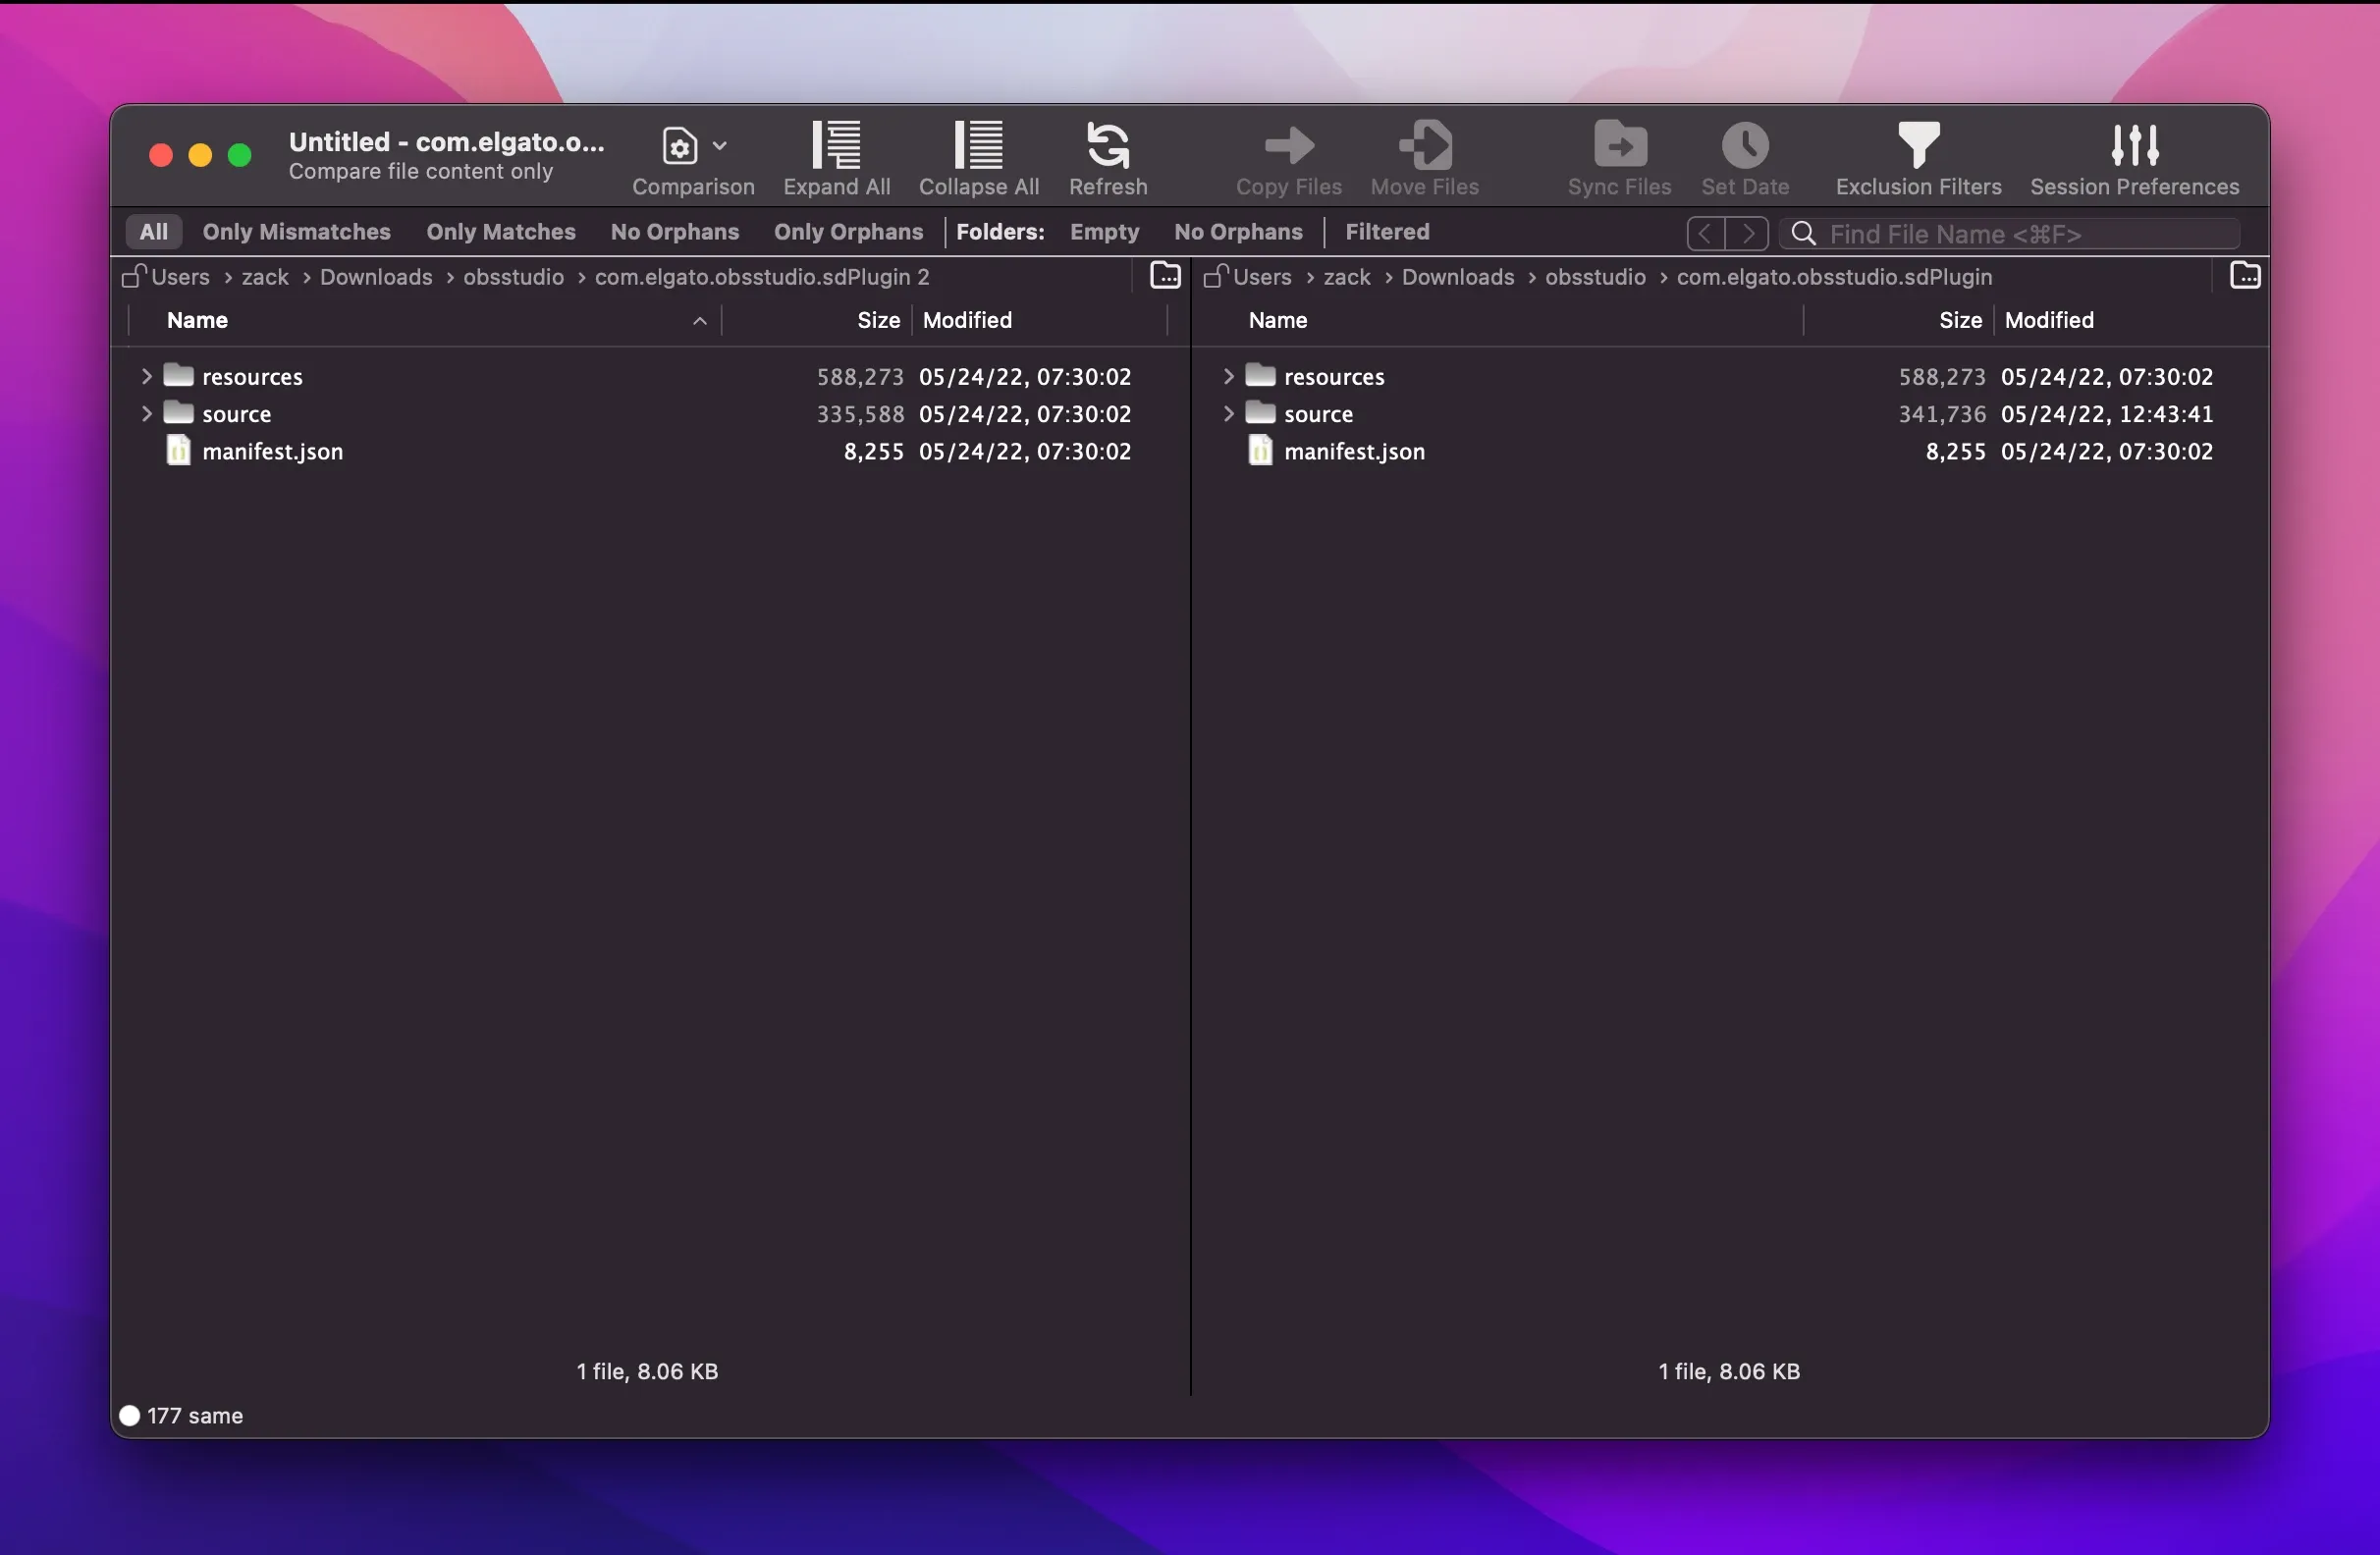This screenshot has height=1555, width=2380.
Task: Refresh the folder comparison
Action: [1108, 158]
